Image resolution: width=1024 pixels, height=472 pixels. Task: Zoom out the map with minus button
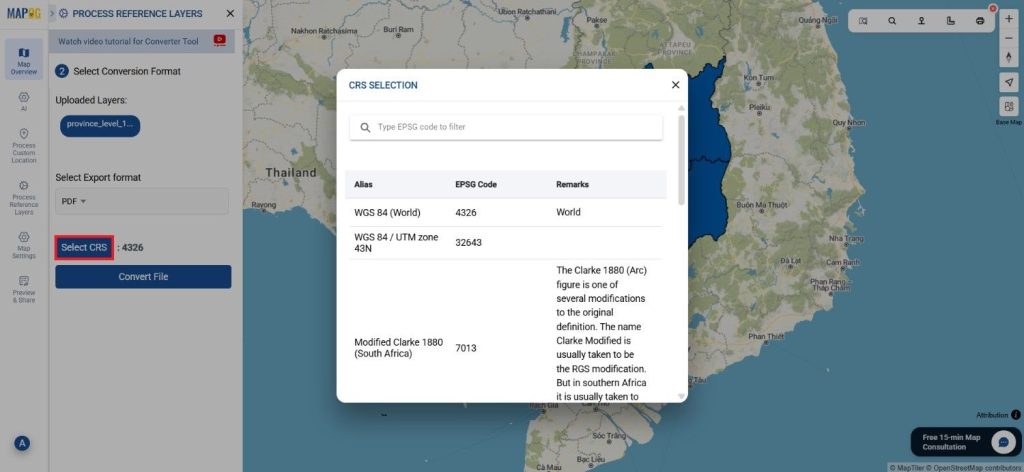click(x=1009, y=39)
